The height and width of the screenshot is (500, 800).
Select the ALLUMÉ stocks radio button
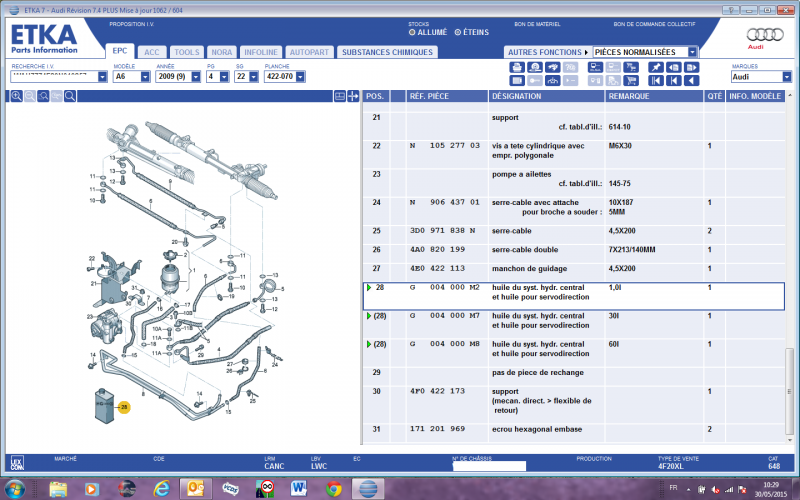click(x=411, y=32)
